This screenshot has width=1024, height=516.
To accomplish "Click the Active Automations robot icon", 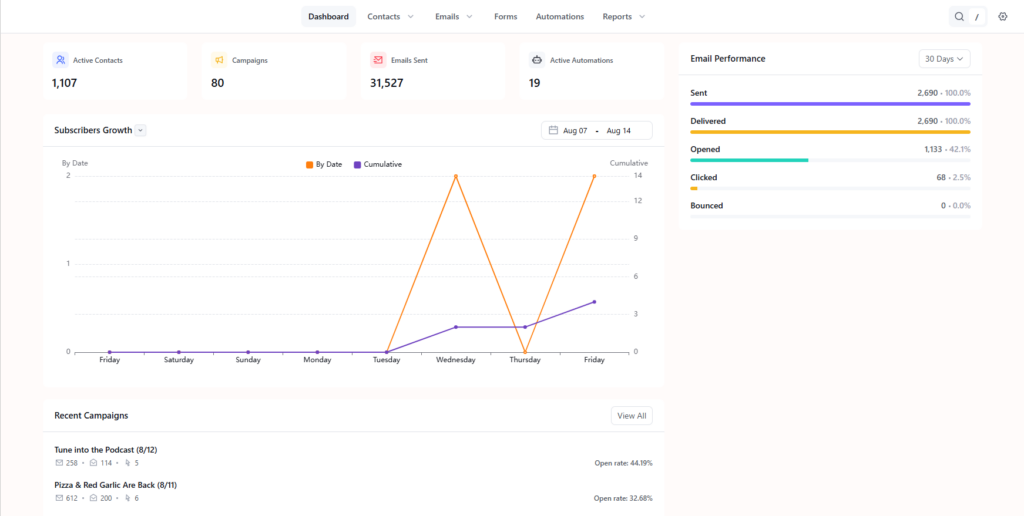I will (537, 60).
